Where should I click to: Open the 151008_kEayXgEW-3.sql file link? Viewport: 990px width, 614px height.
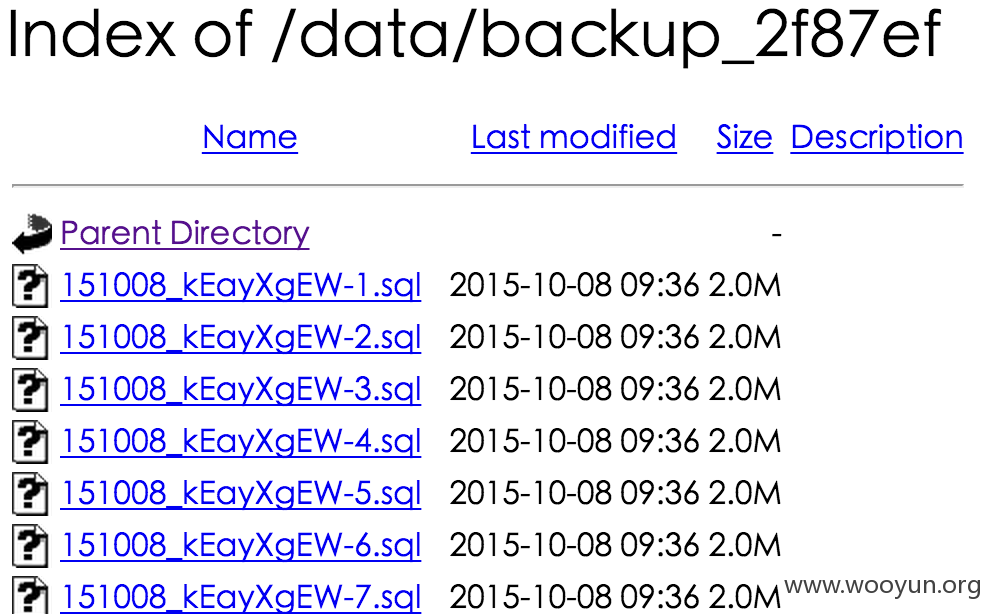click(x=241, y=390)
